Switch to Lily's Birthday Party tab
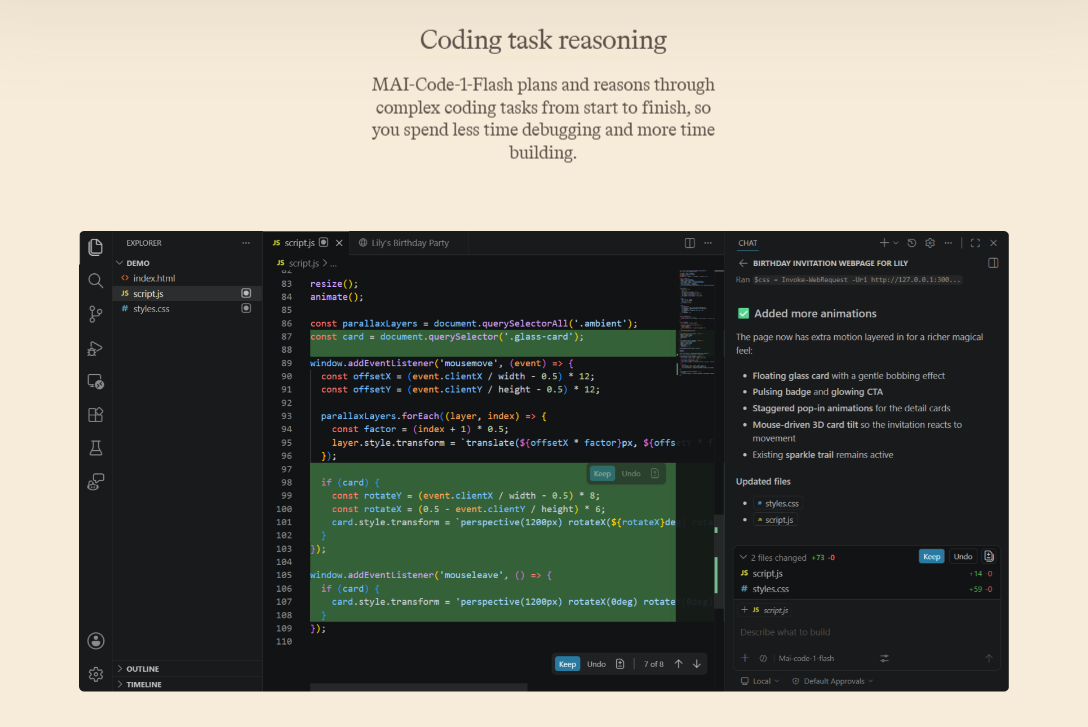 click(409, 243)
